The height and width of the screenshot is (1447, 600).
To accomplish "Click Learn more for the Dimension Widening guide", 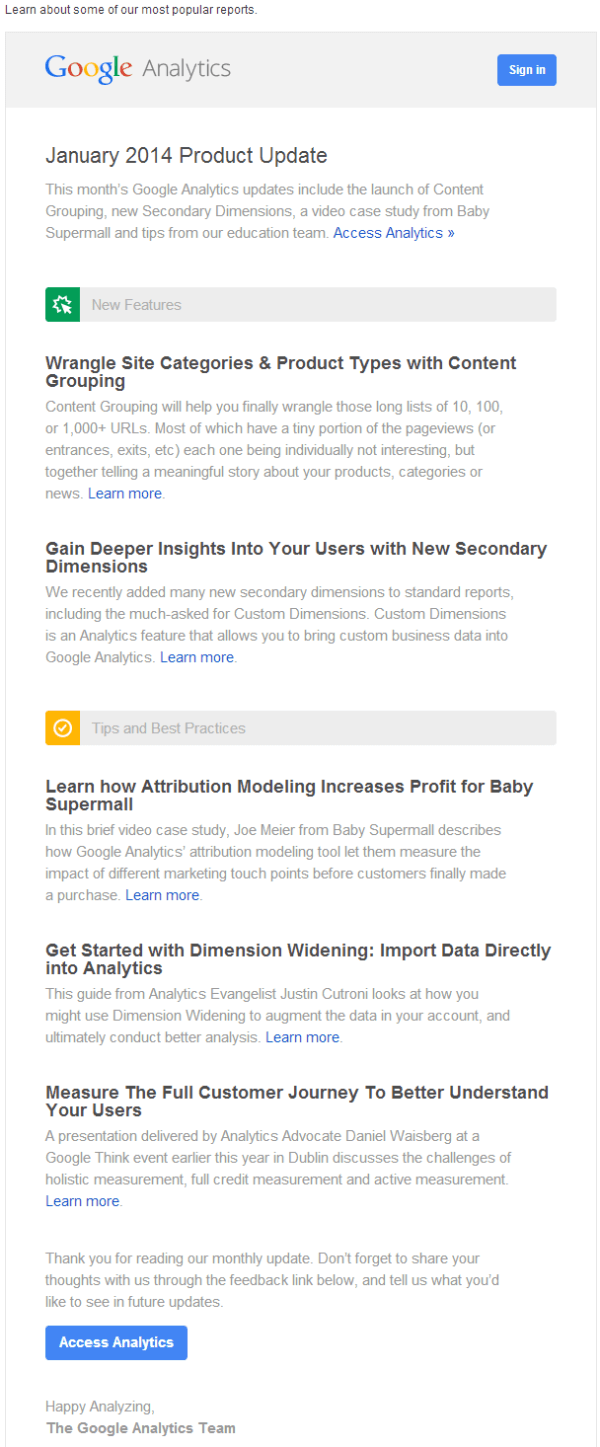I will point(302,1038).
